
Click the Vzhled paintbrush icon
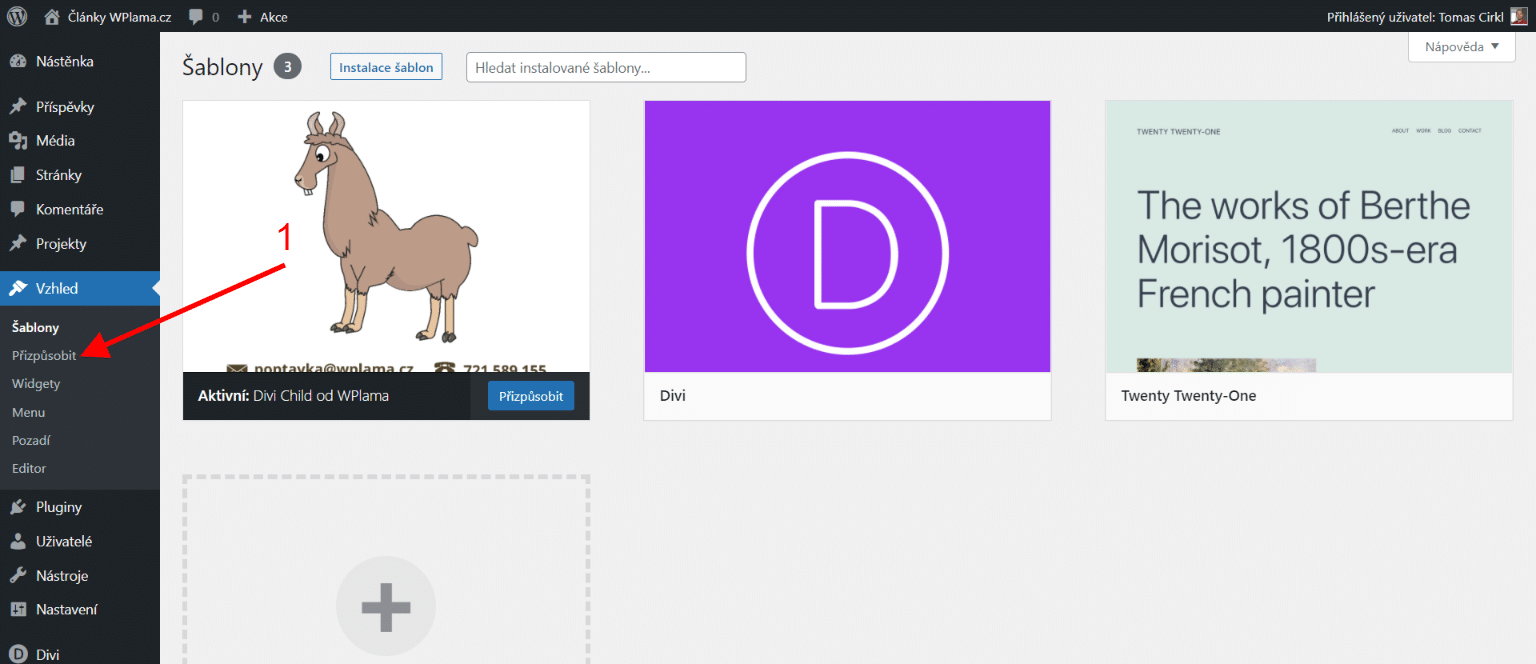18,289
